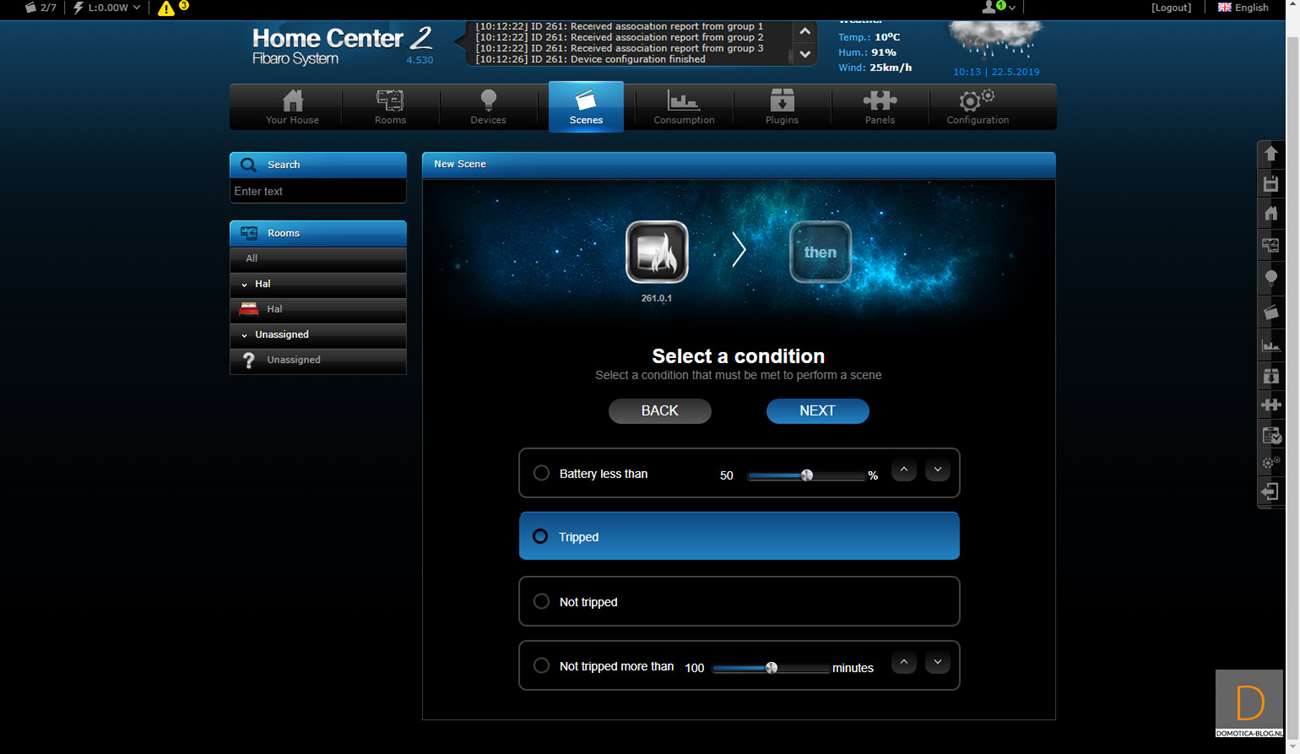Viewport: 1300px width, 754px height.
Task: Collapse the Unassigned room group
Action: [x=245, y=335]
